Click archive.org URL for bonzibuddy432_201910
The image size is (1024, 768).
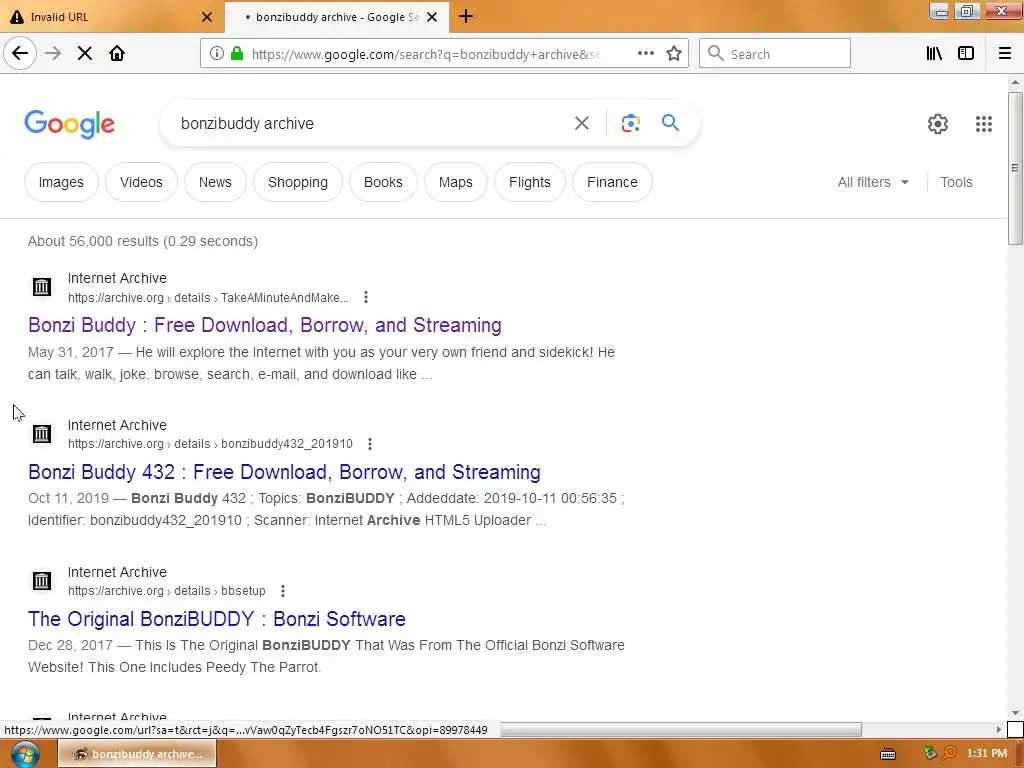[210, 444]
